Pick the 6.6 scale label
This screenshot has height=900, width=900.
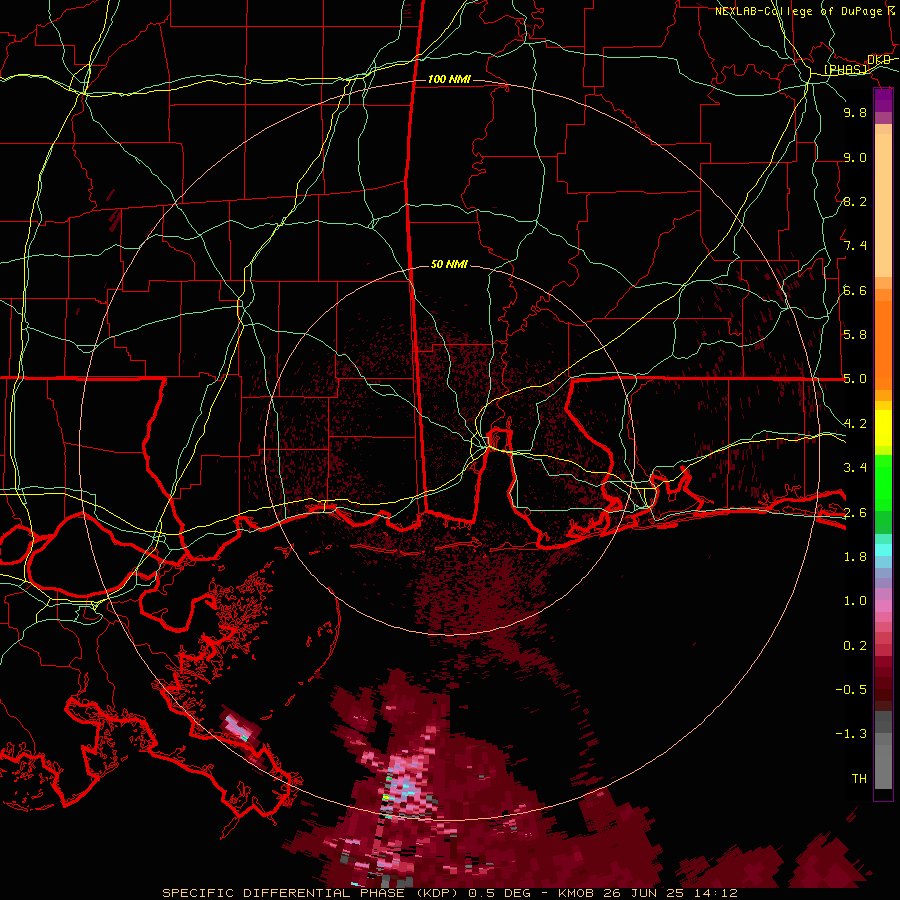click(855, 290)
